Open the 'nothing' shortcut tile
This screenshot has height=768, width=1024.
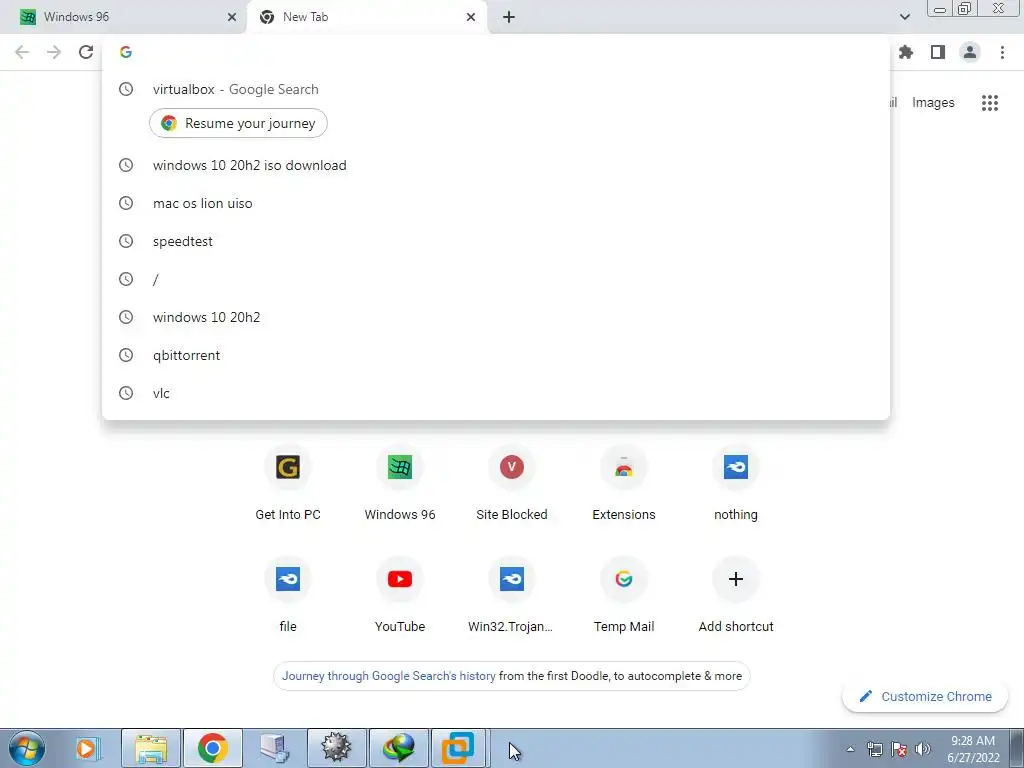point(736,484)
